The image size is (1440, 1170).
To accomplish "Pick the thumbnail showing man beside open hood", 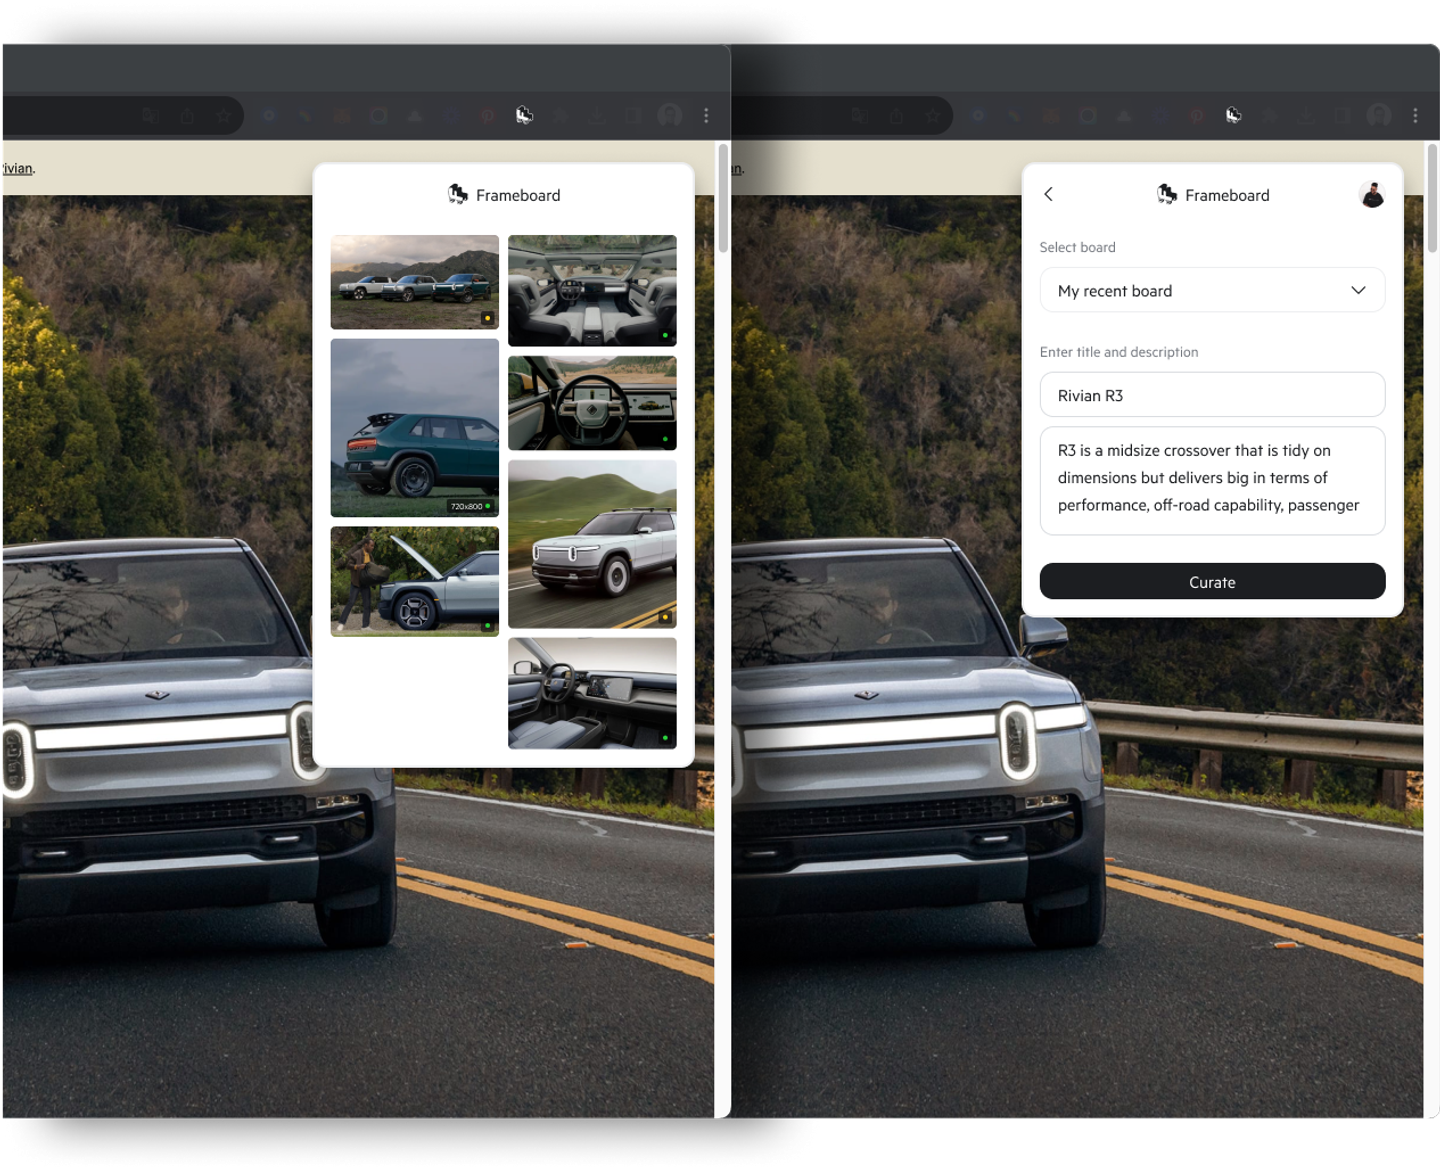I will [414, 581].
